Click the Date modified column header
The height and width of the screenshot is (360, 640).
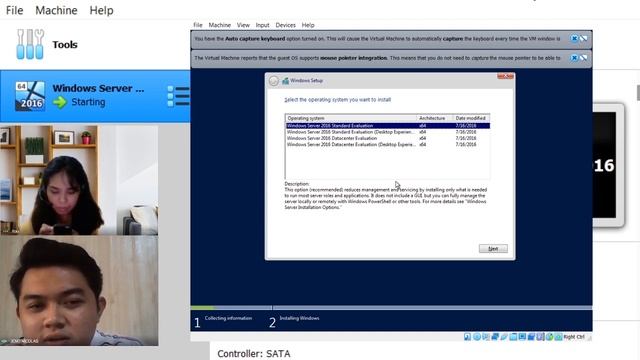471,118
